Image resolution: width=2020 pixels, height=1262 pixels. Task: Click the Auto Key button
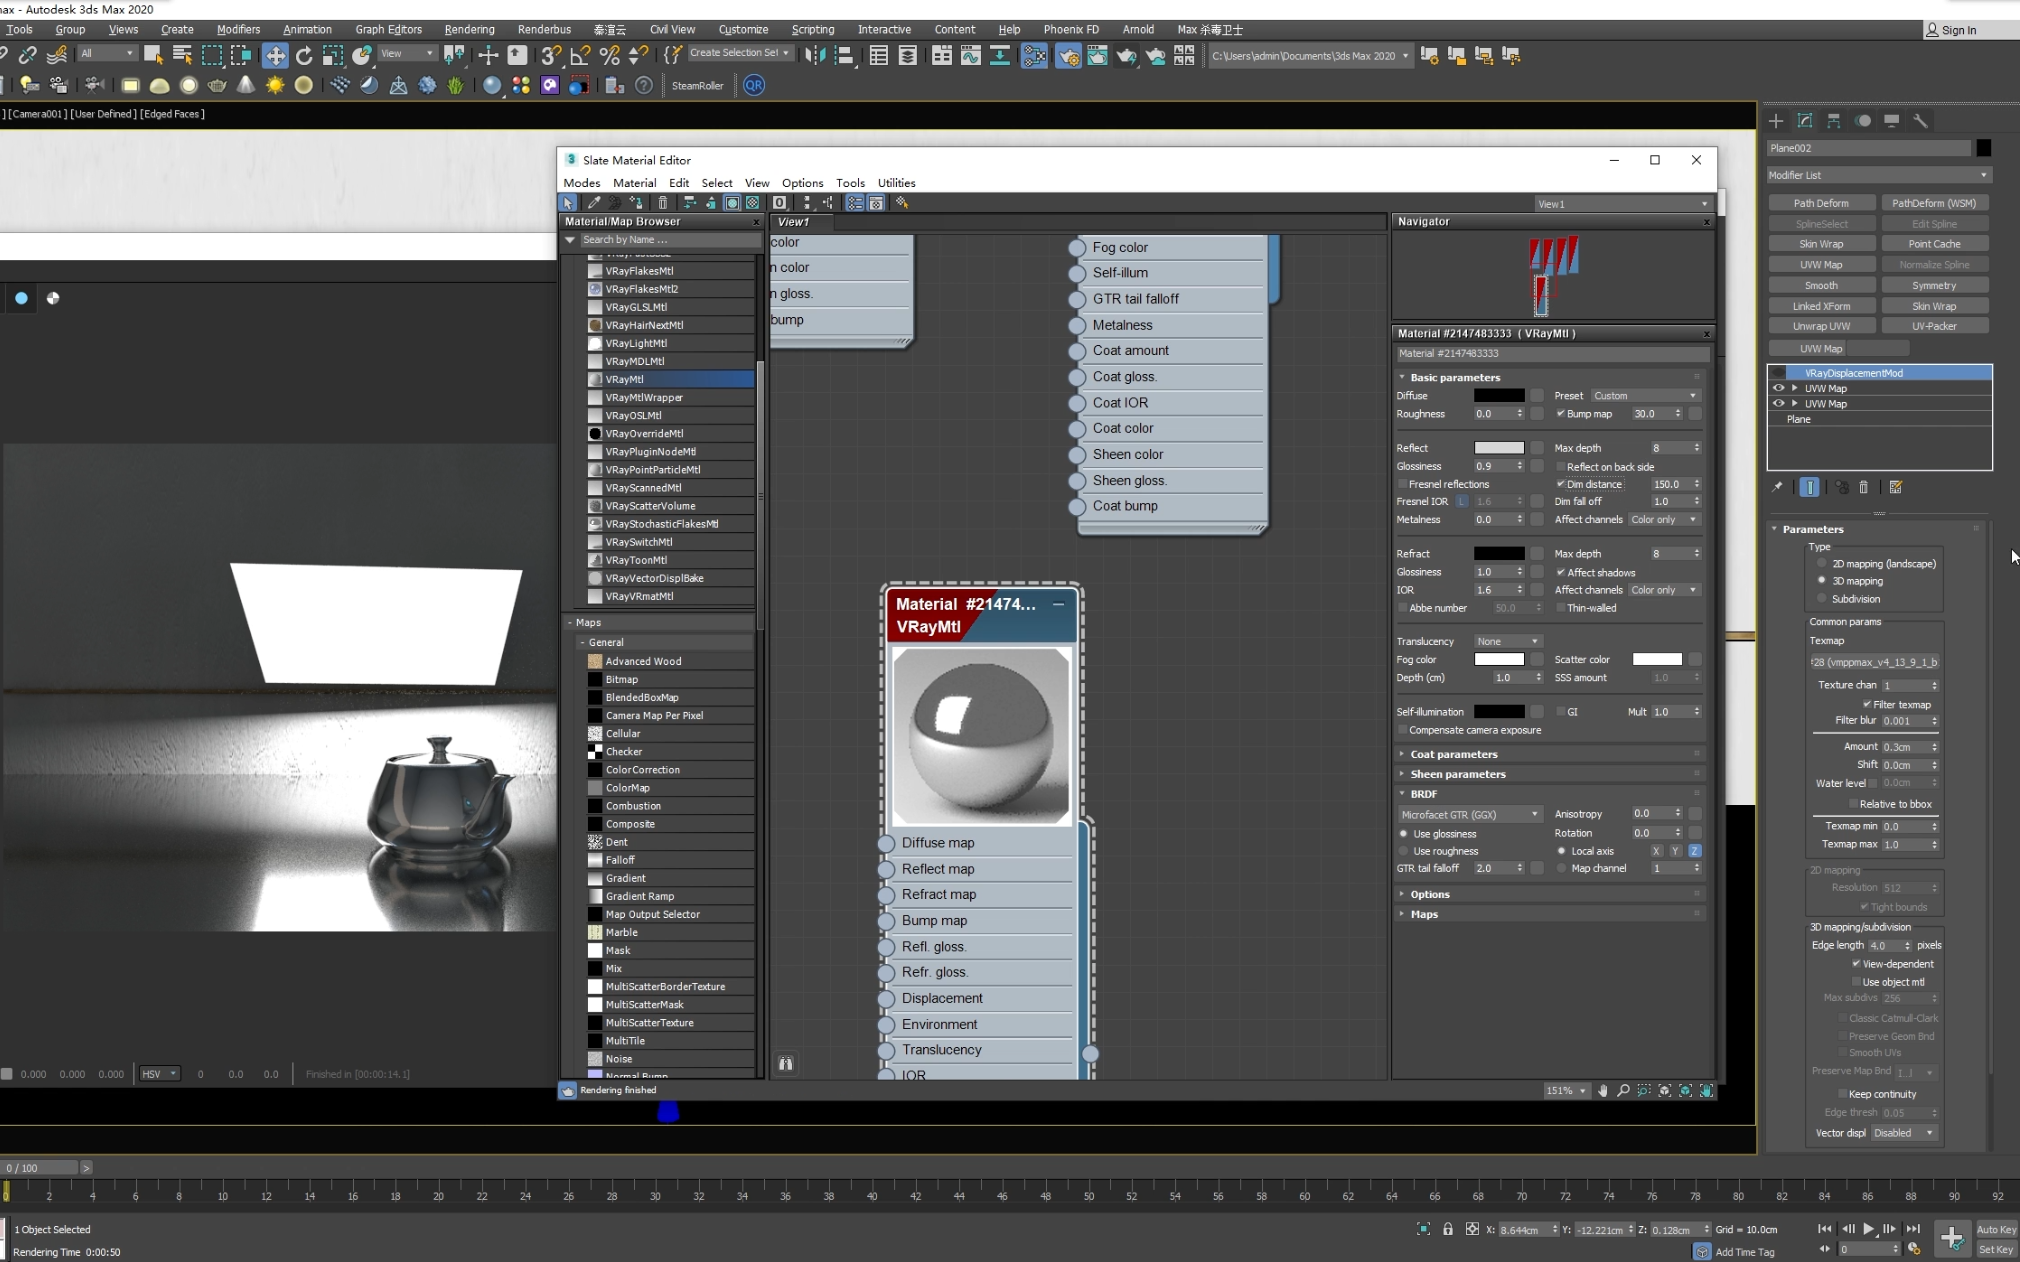(1995, 1230)
